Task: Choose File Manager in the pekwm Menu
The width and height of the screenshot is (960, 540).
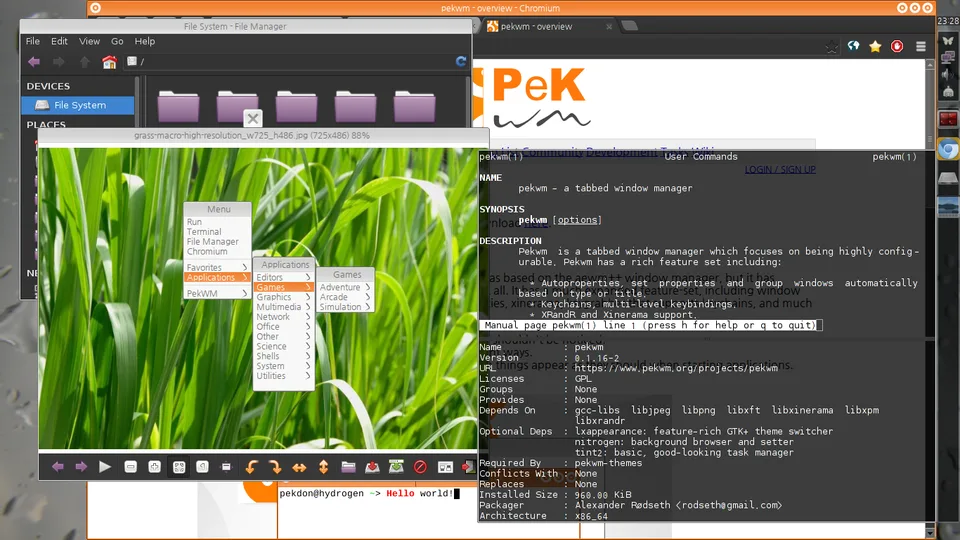Action: click(x=217, y=241)
